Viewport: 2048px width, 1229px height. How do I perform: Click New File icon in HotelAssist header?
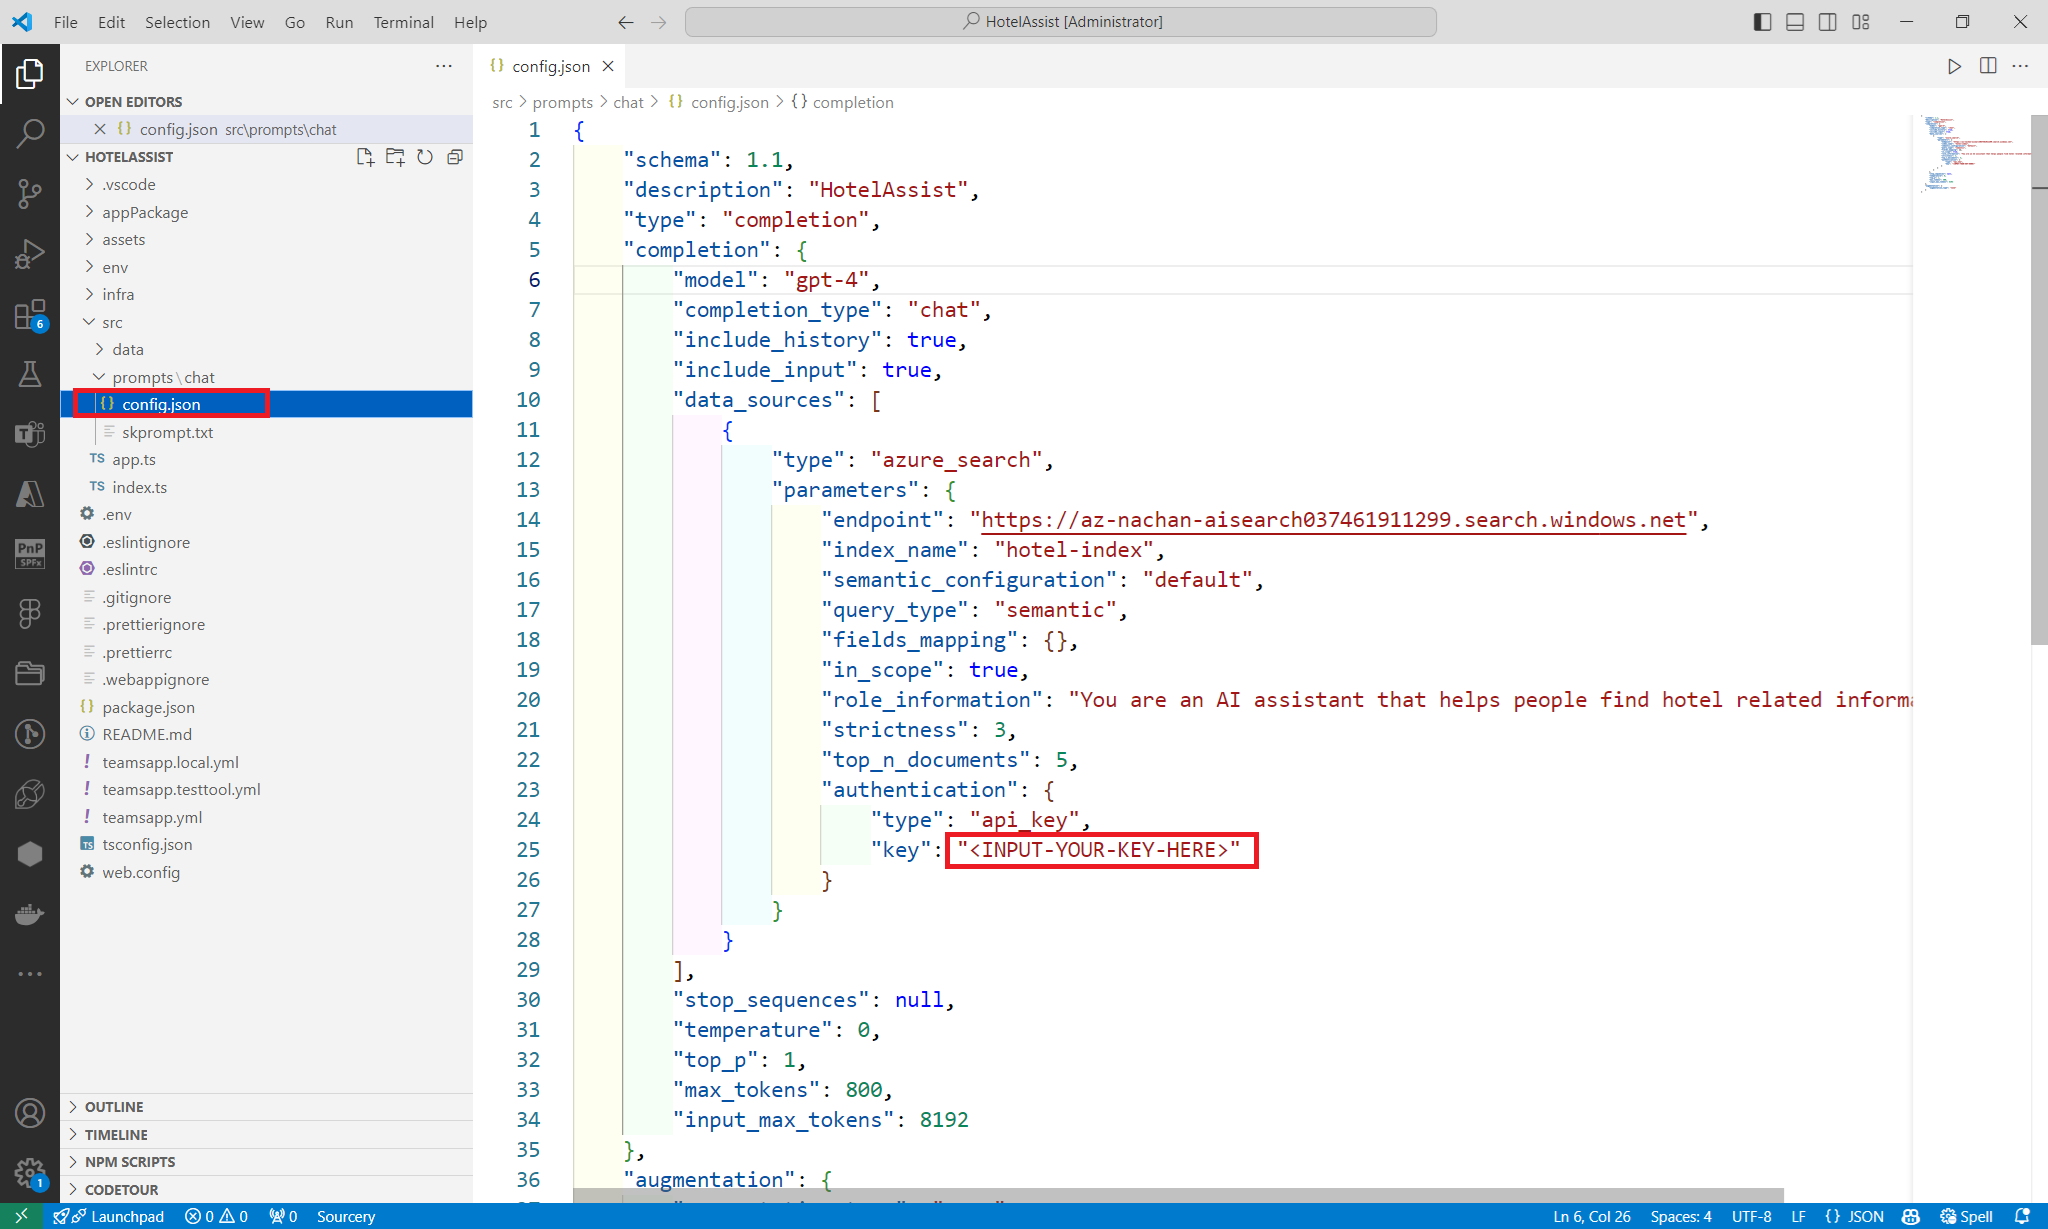tap(365, 157)
